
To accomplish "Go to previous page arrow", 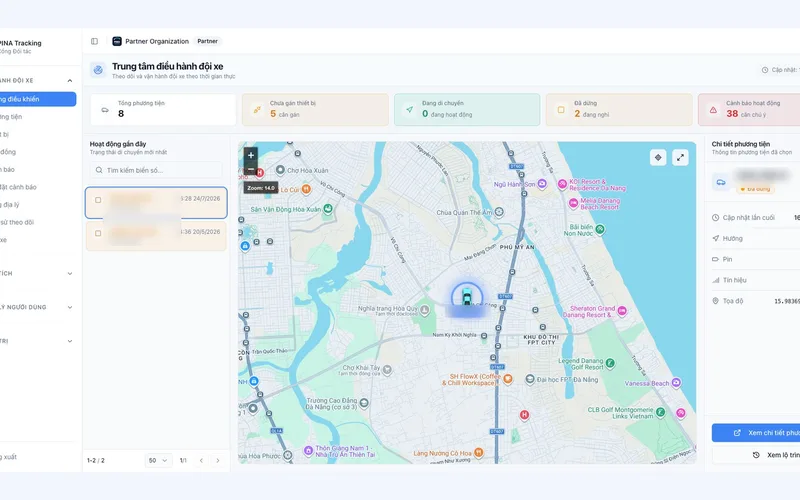I will click(201, 460).
